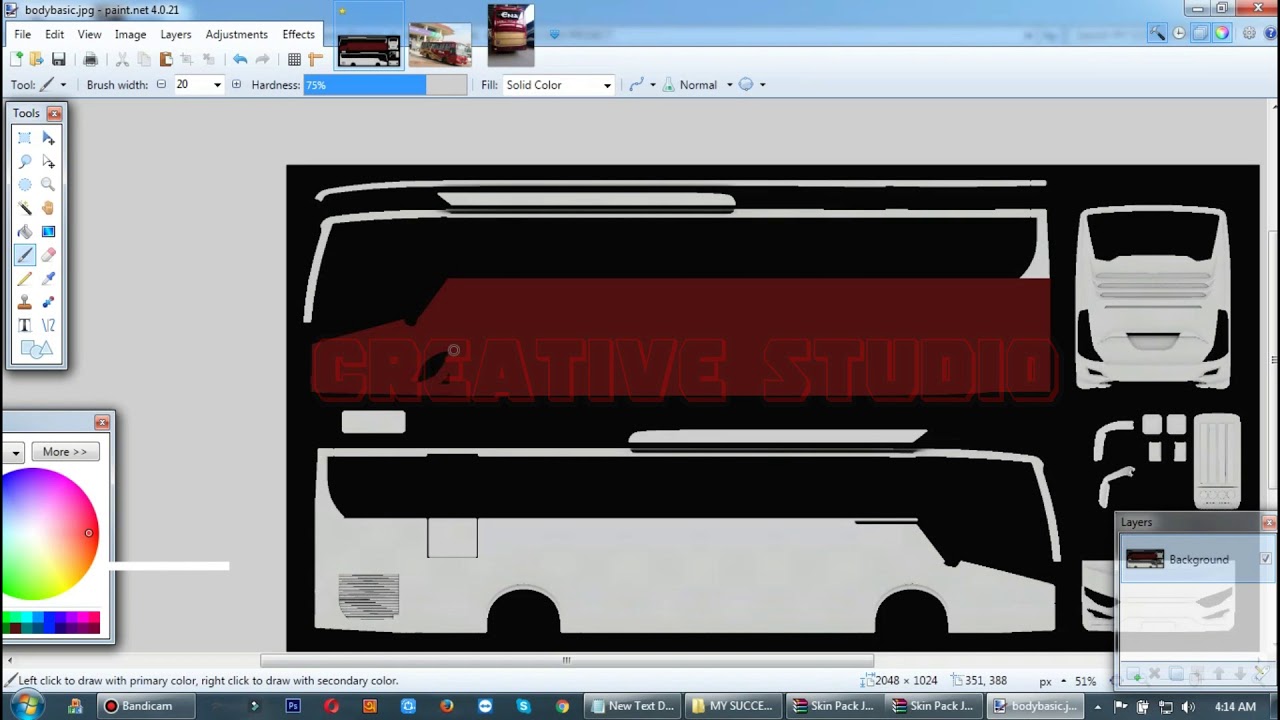Open Bandicam from the taskbar

146,706
